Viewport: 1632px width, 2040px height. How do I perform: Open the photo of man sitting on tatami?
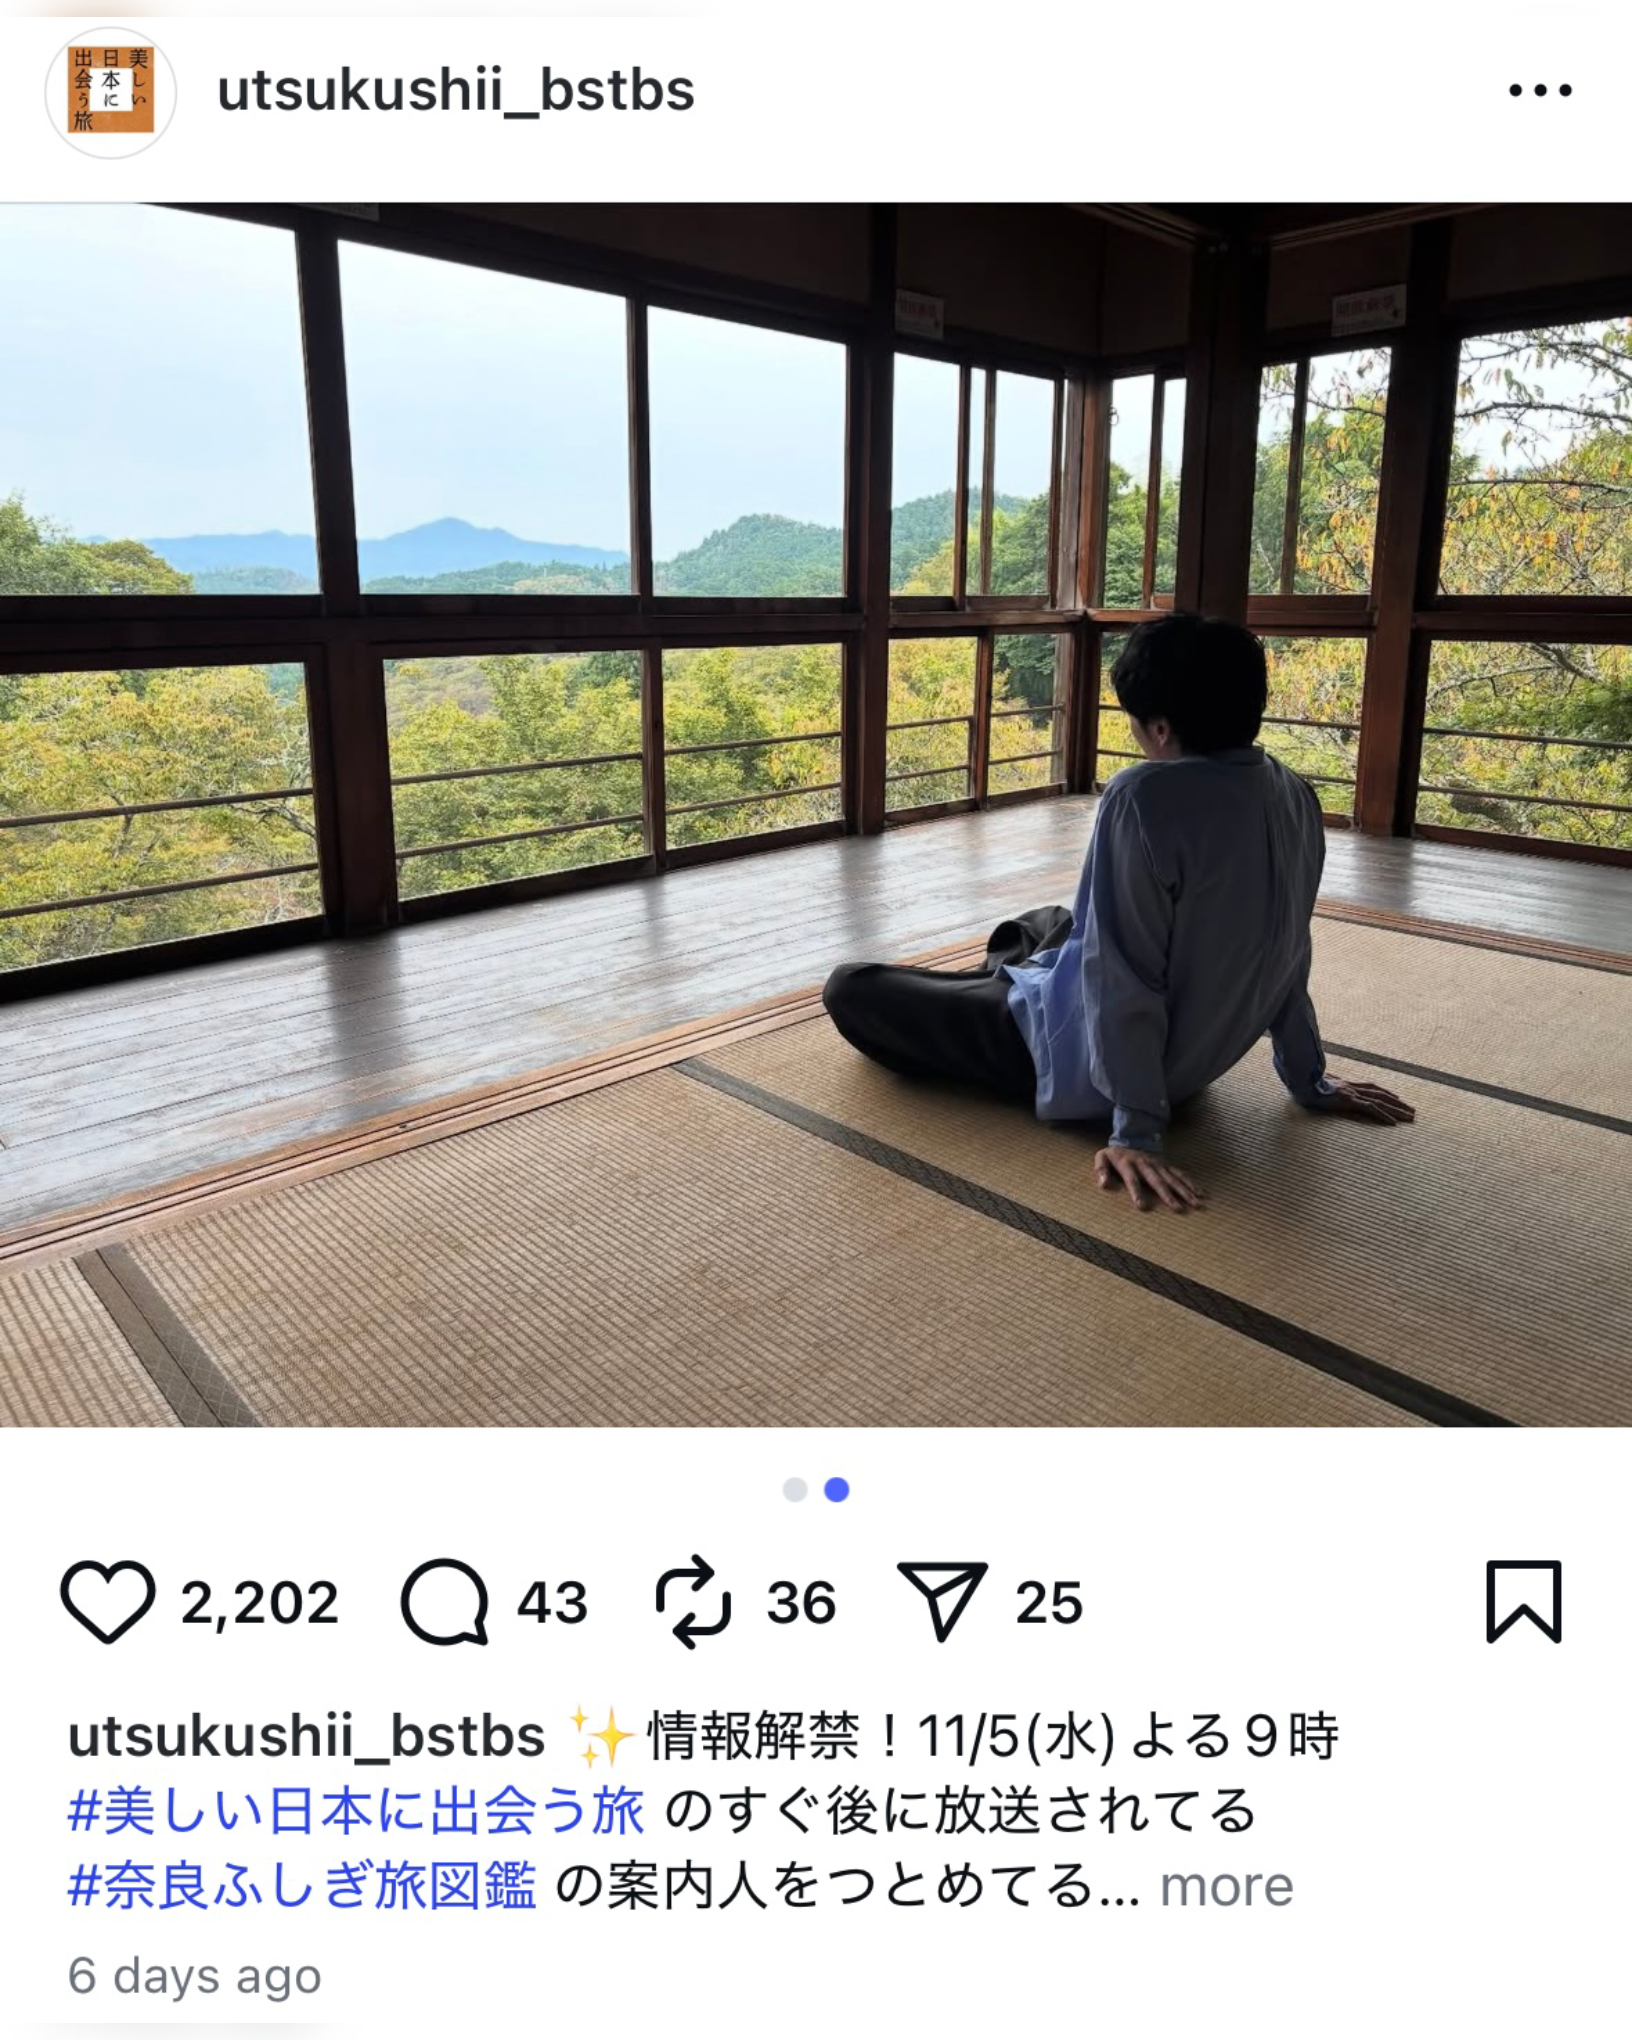click(x=816, y=815)
